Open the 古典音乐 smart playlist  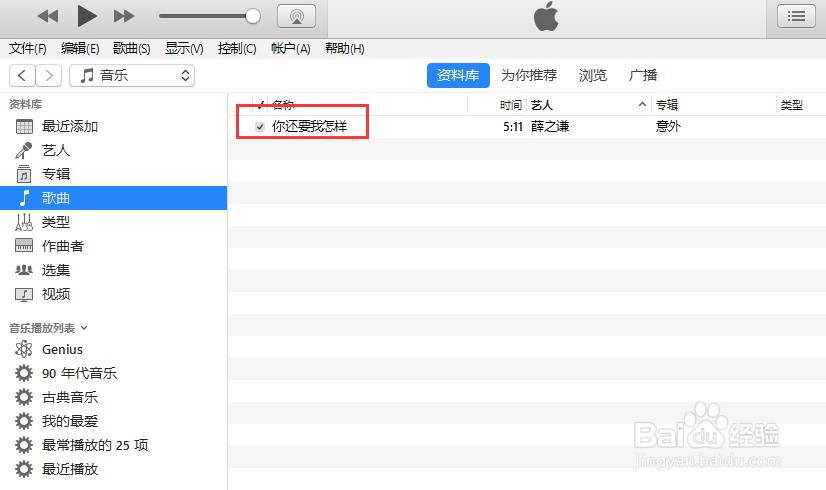(x=113, y=397)
